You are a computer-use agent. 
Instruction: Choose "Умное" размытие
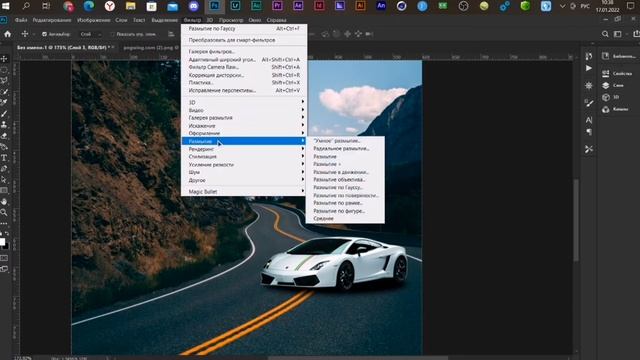click(x=345, y=141)
